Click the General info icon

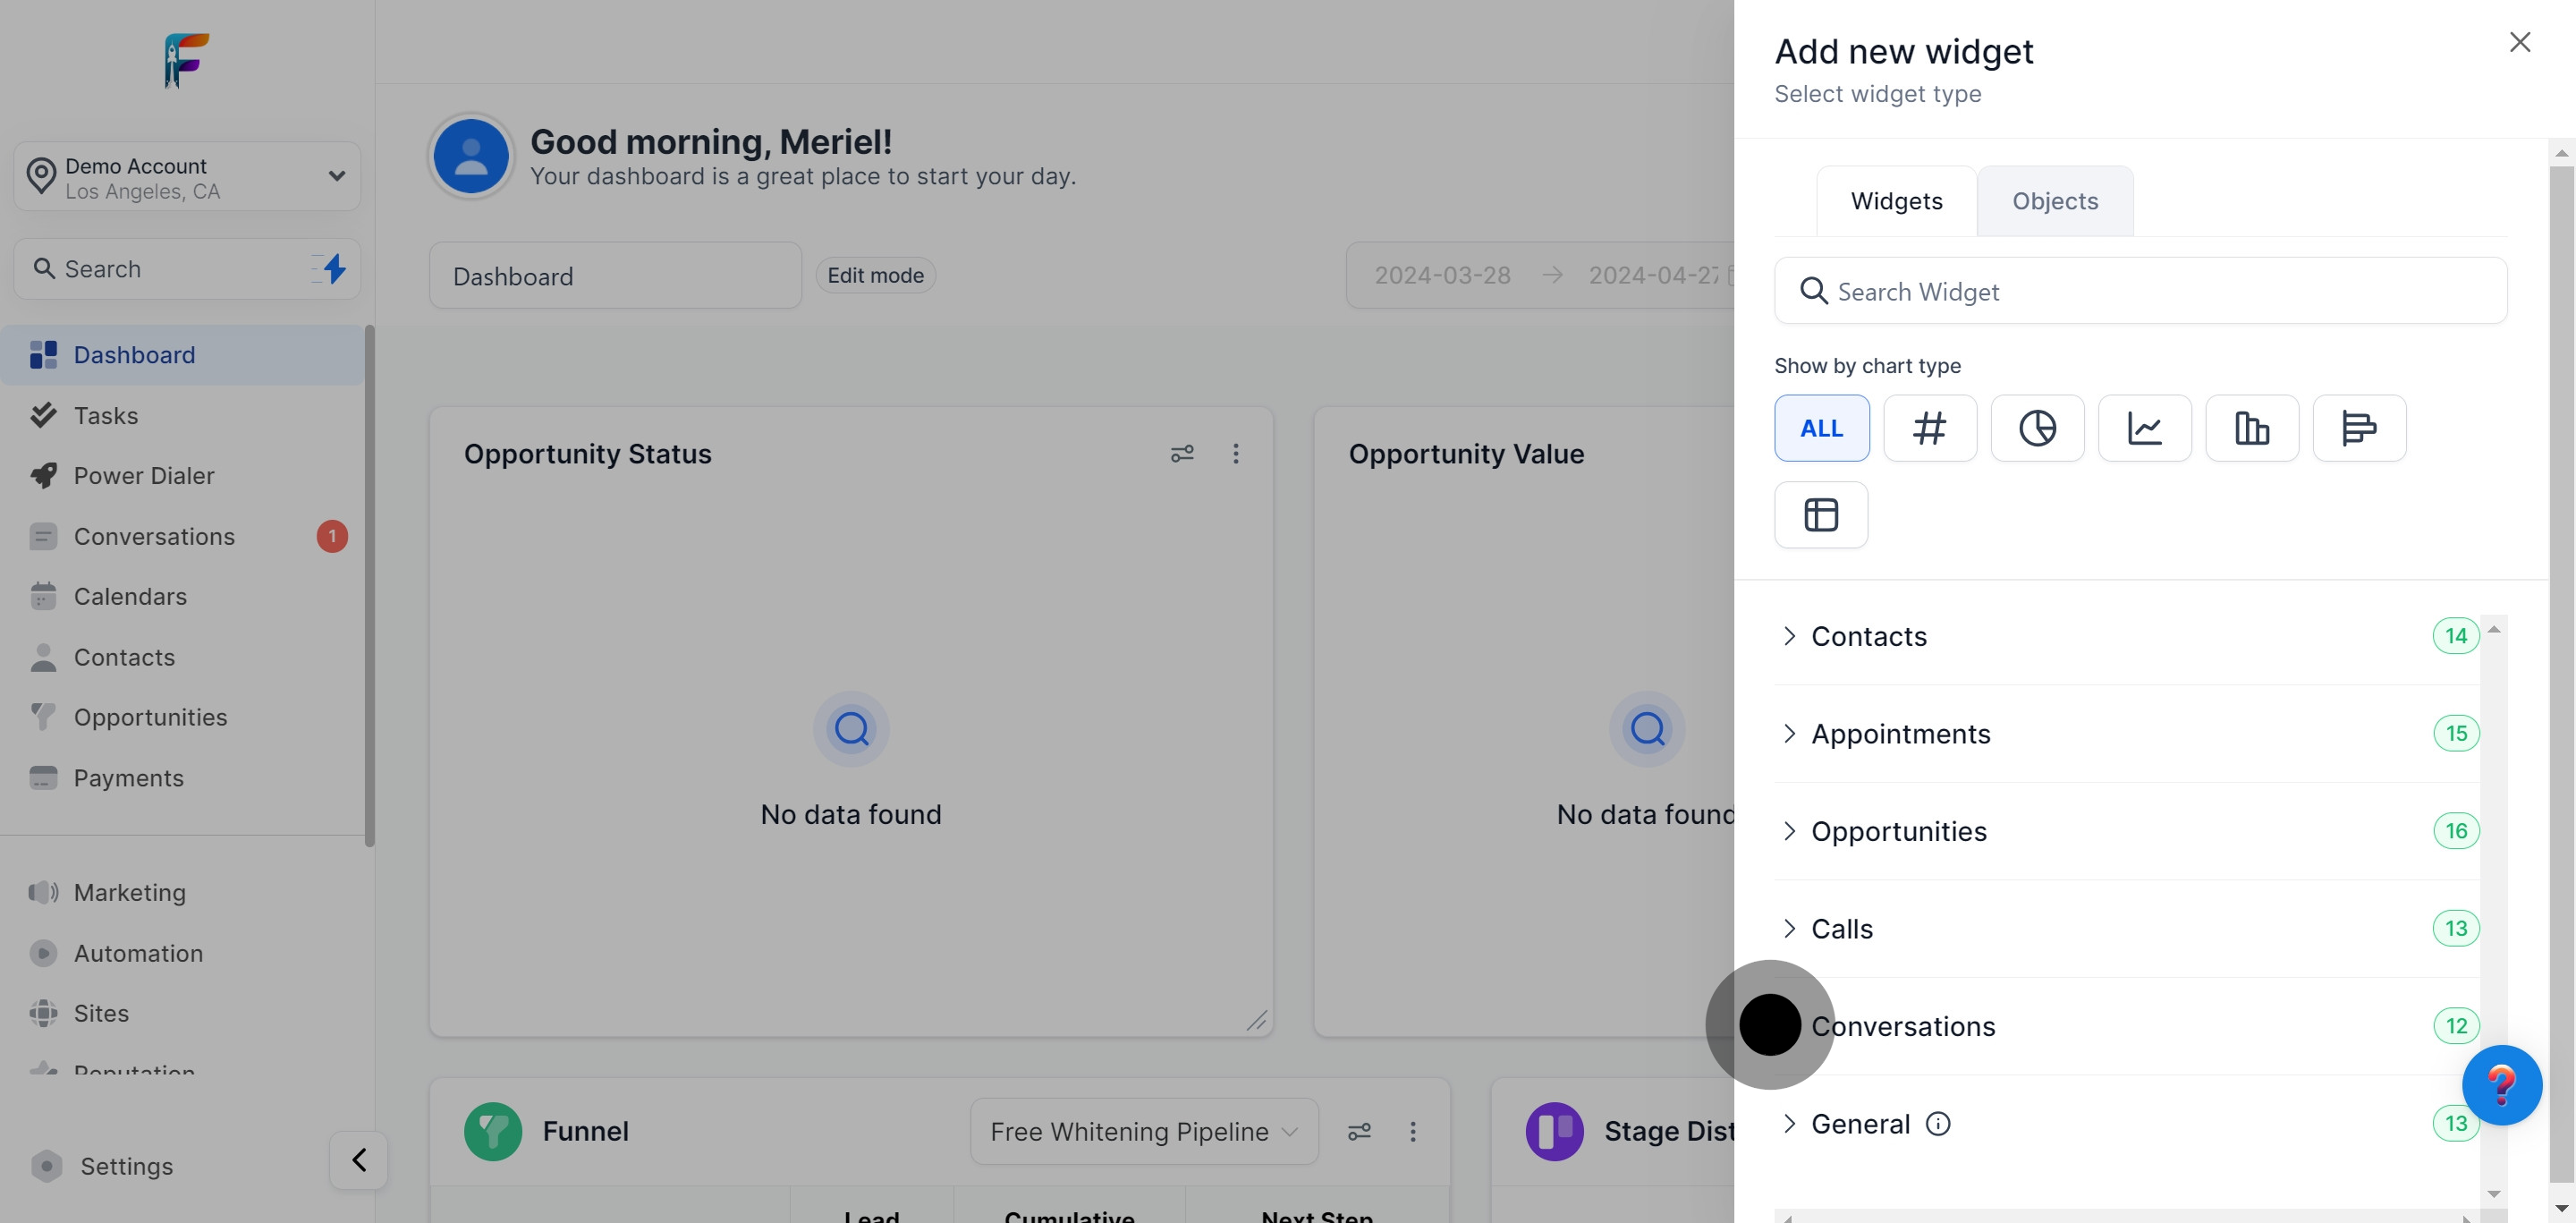tap(1938, 1124)
